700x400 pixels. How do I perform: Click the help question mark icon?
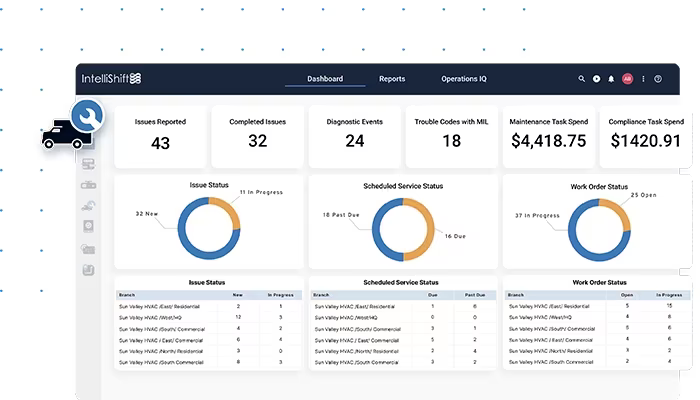[658, 79]
